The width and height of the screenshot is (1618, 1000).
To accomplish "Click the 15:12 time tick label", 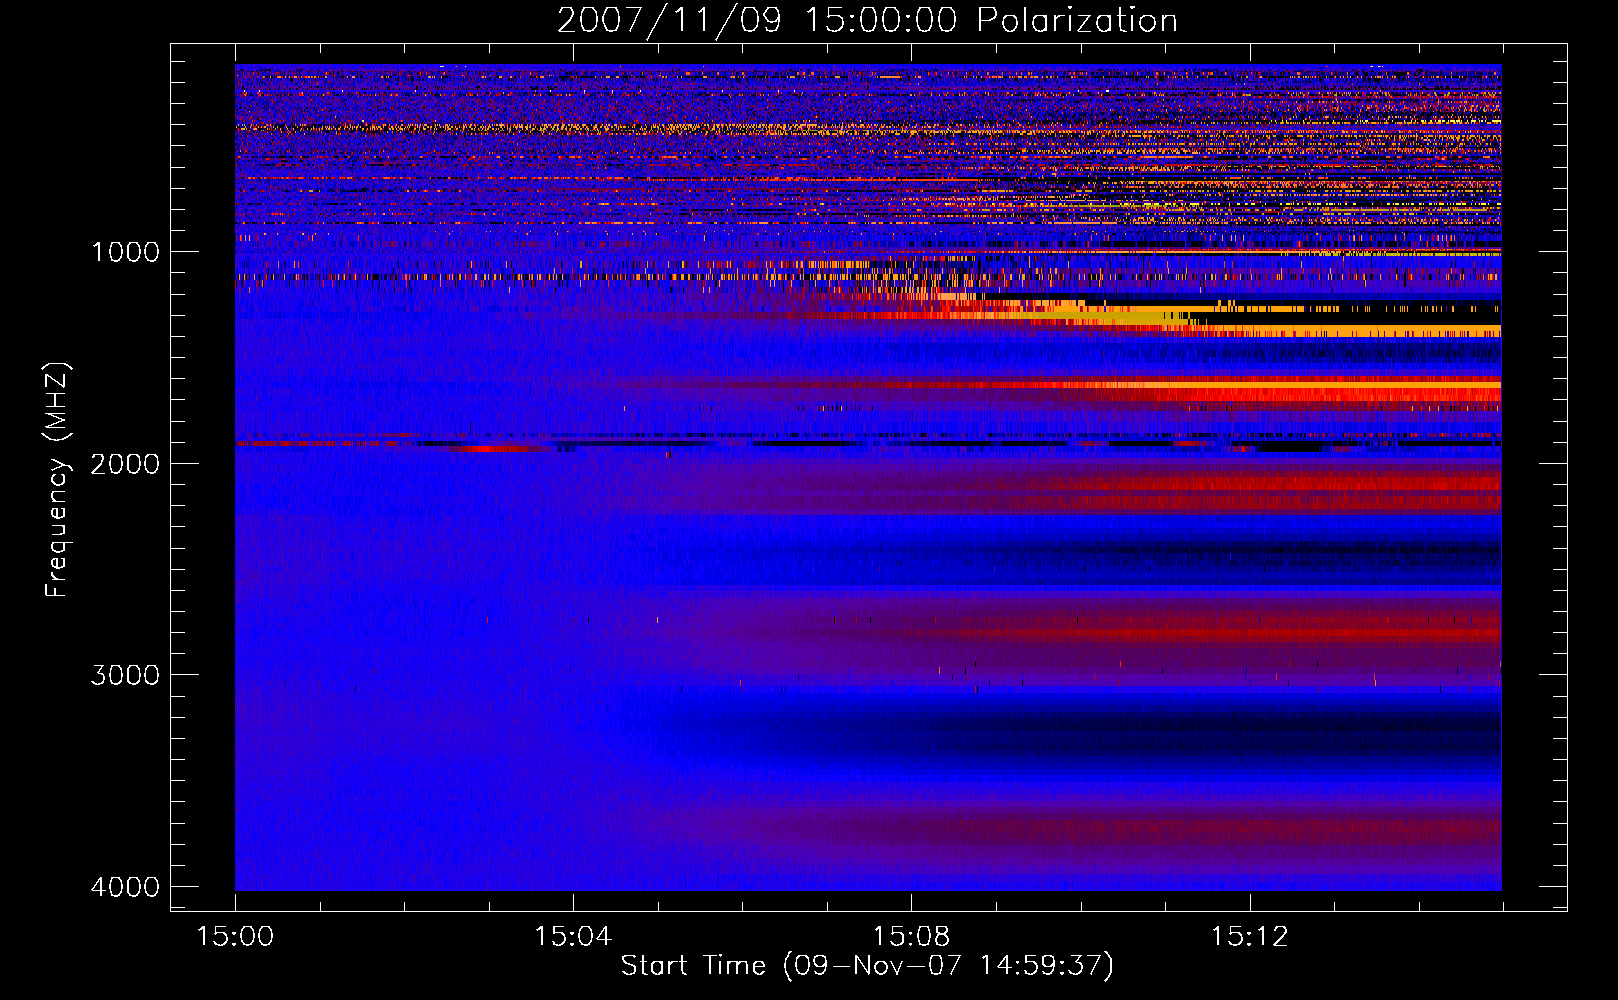I will coord(1249,937).
